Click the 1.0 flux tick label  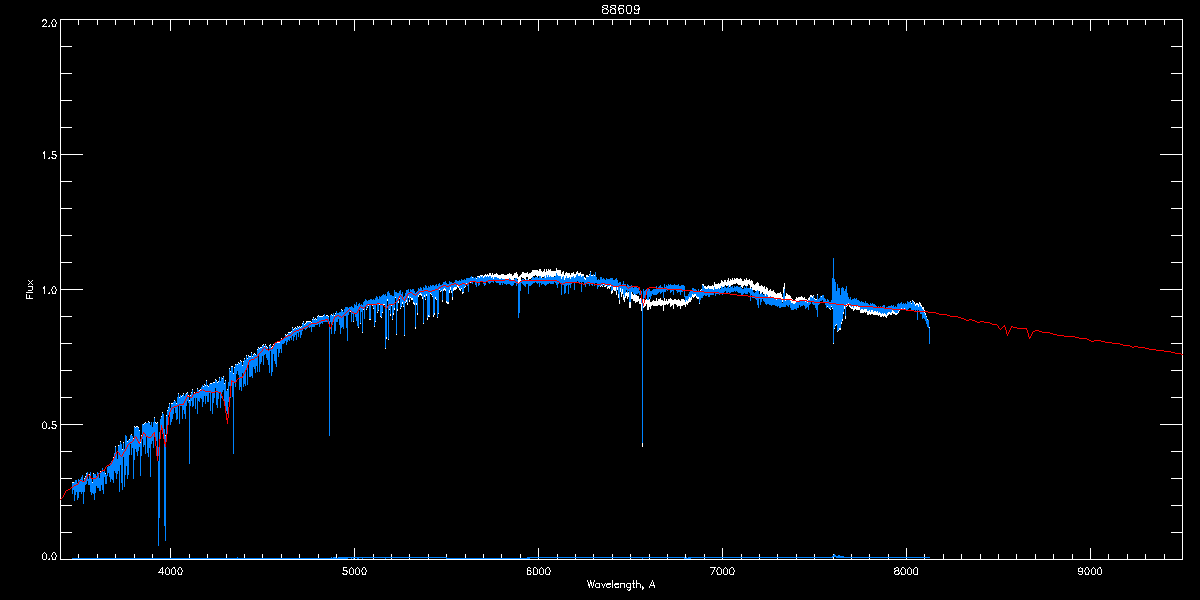click(x=48, y=290)
